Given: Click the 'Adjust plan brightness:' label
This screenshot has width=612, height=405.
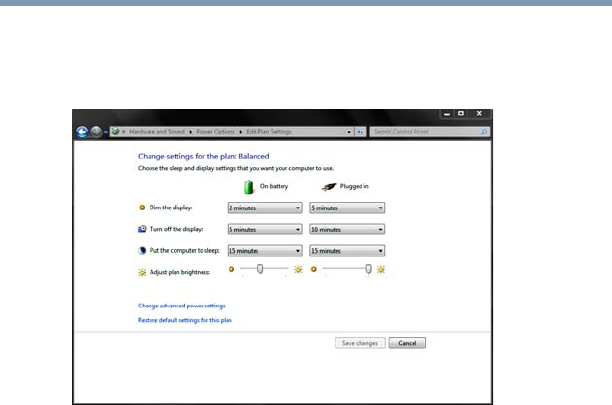Looking at the screenshot, I should 180,272.
